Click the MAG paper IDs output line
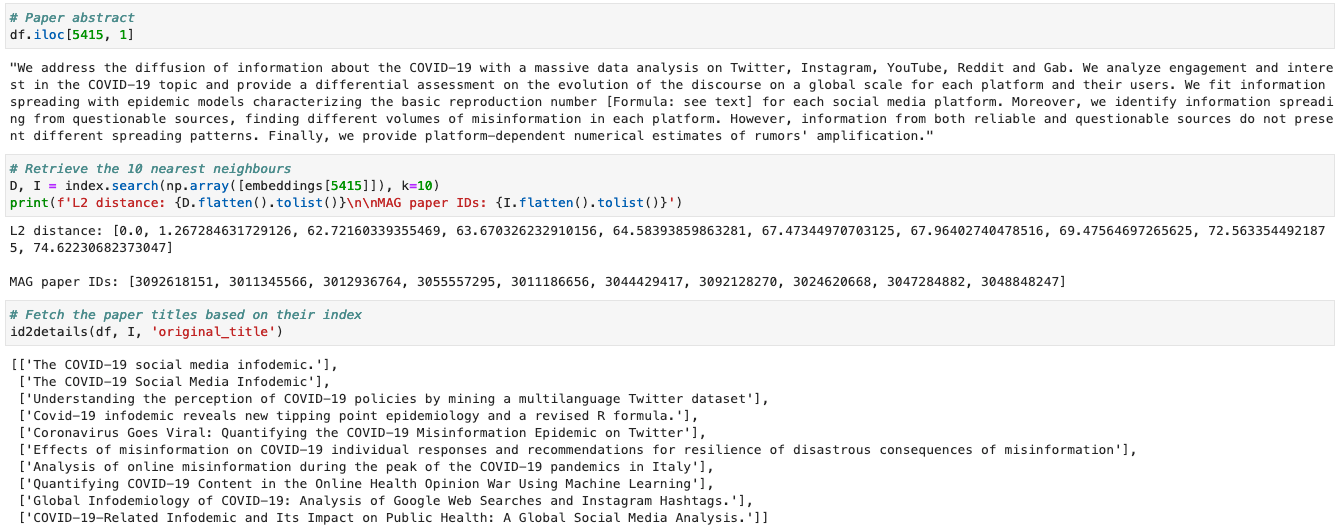 click(x=537, y=282)
